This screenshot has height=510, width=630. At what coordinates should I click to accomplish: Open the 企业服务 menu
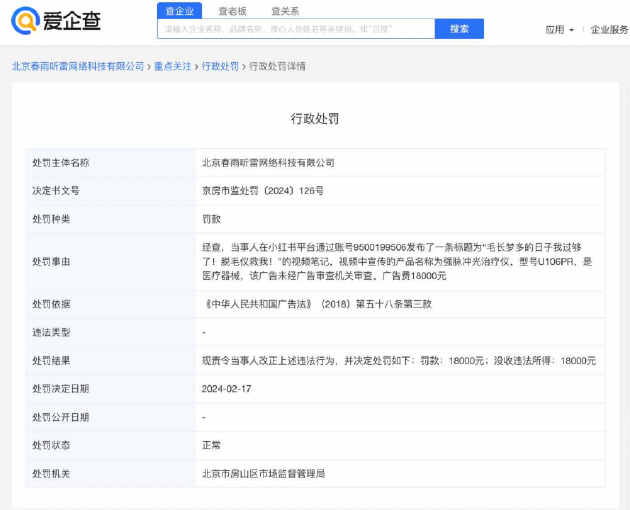tap(609, 30)
